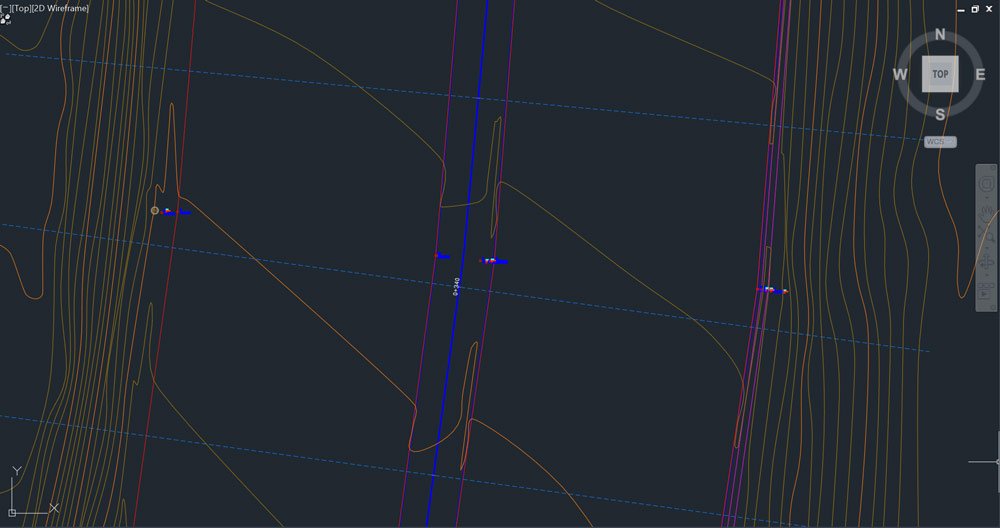Screen dimensions: 1000x528
Task: Click the TOP face of ViewCube
Action: (x=940, y=74)
